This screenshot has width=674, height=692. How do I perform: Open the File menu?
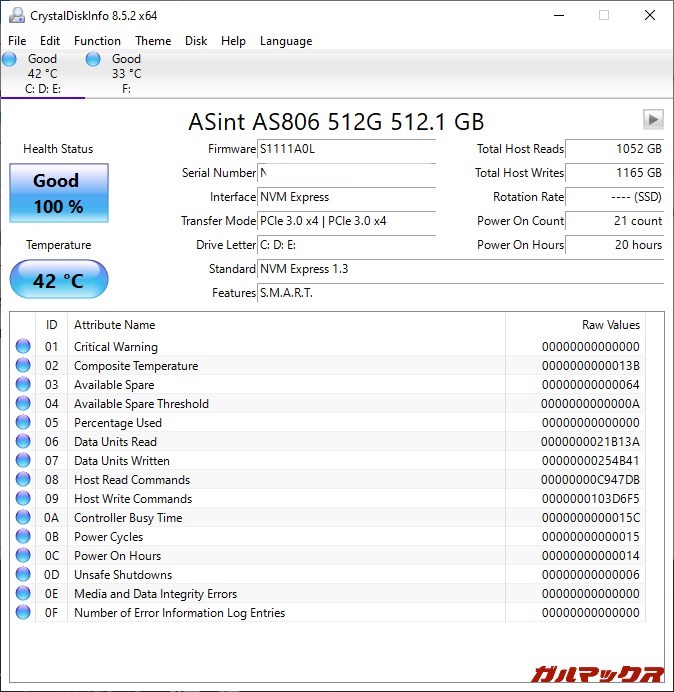point(17,41)
